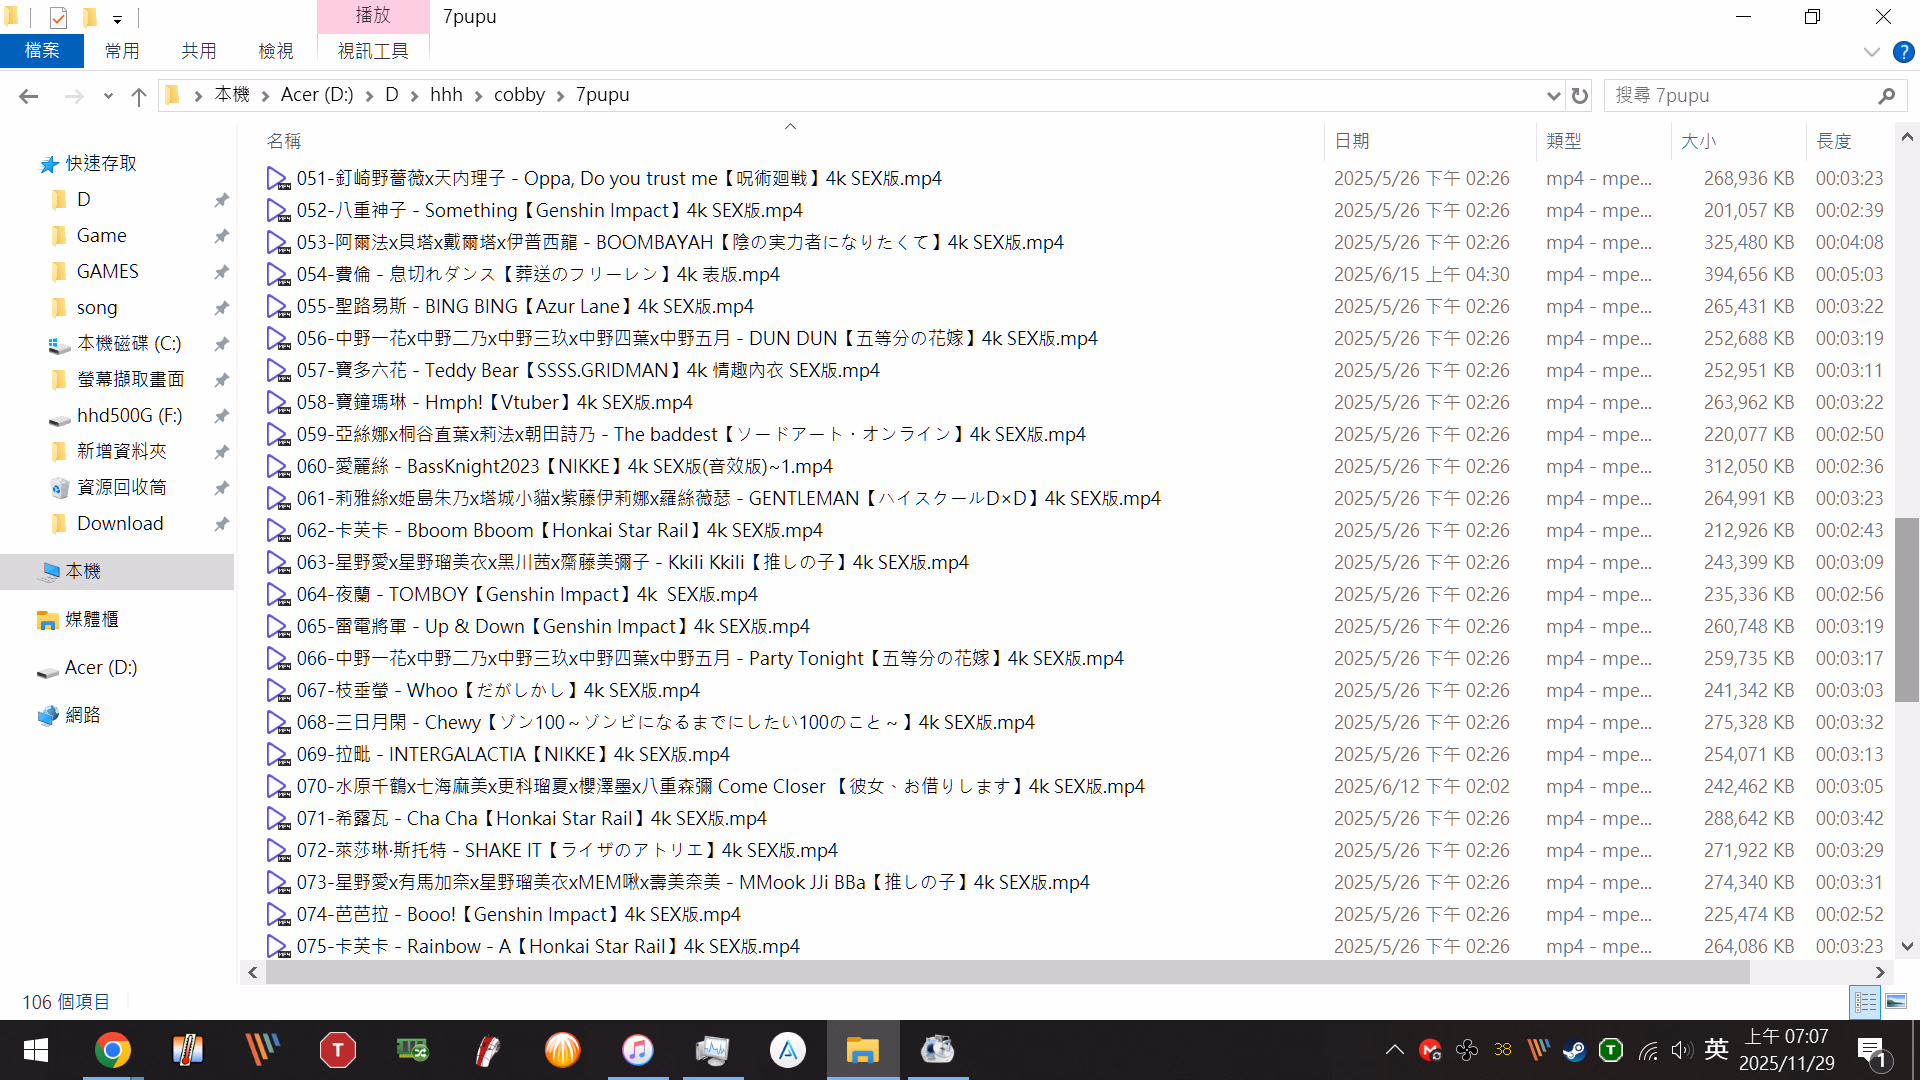This screenshot has height=1080, width=1920.
Task: Click the Refresh icon beside address bar
Action: point(1580,96)
